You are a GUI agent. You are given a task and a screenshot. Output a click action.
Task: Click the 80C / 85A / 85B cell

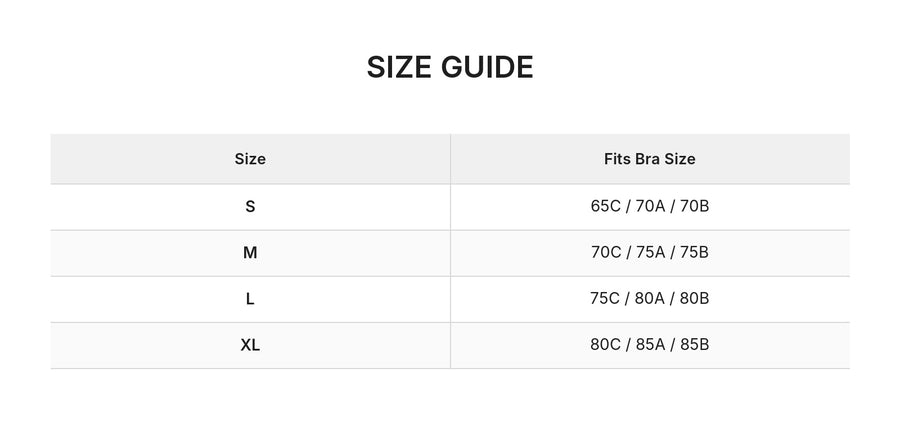pyautogui.click(x=650, y=345)
